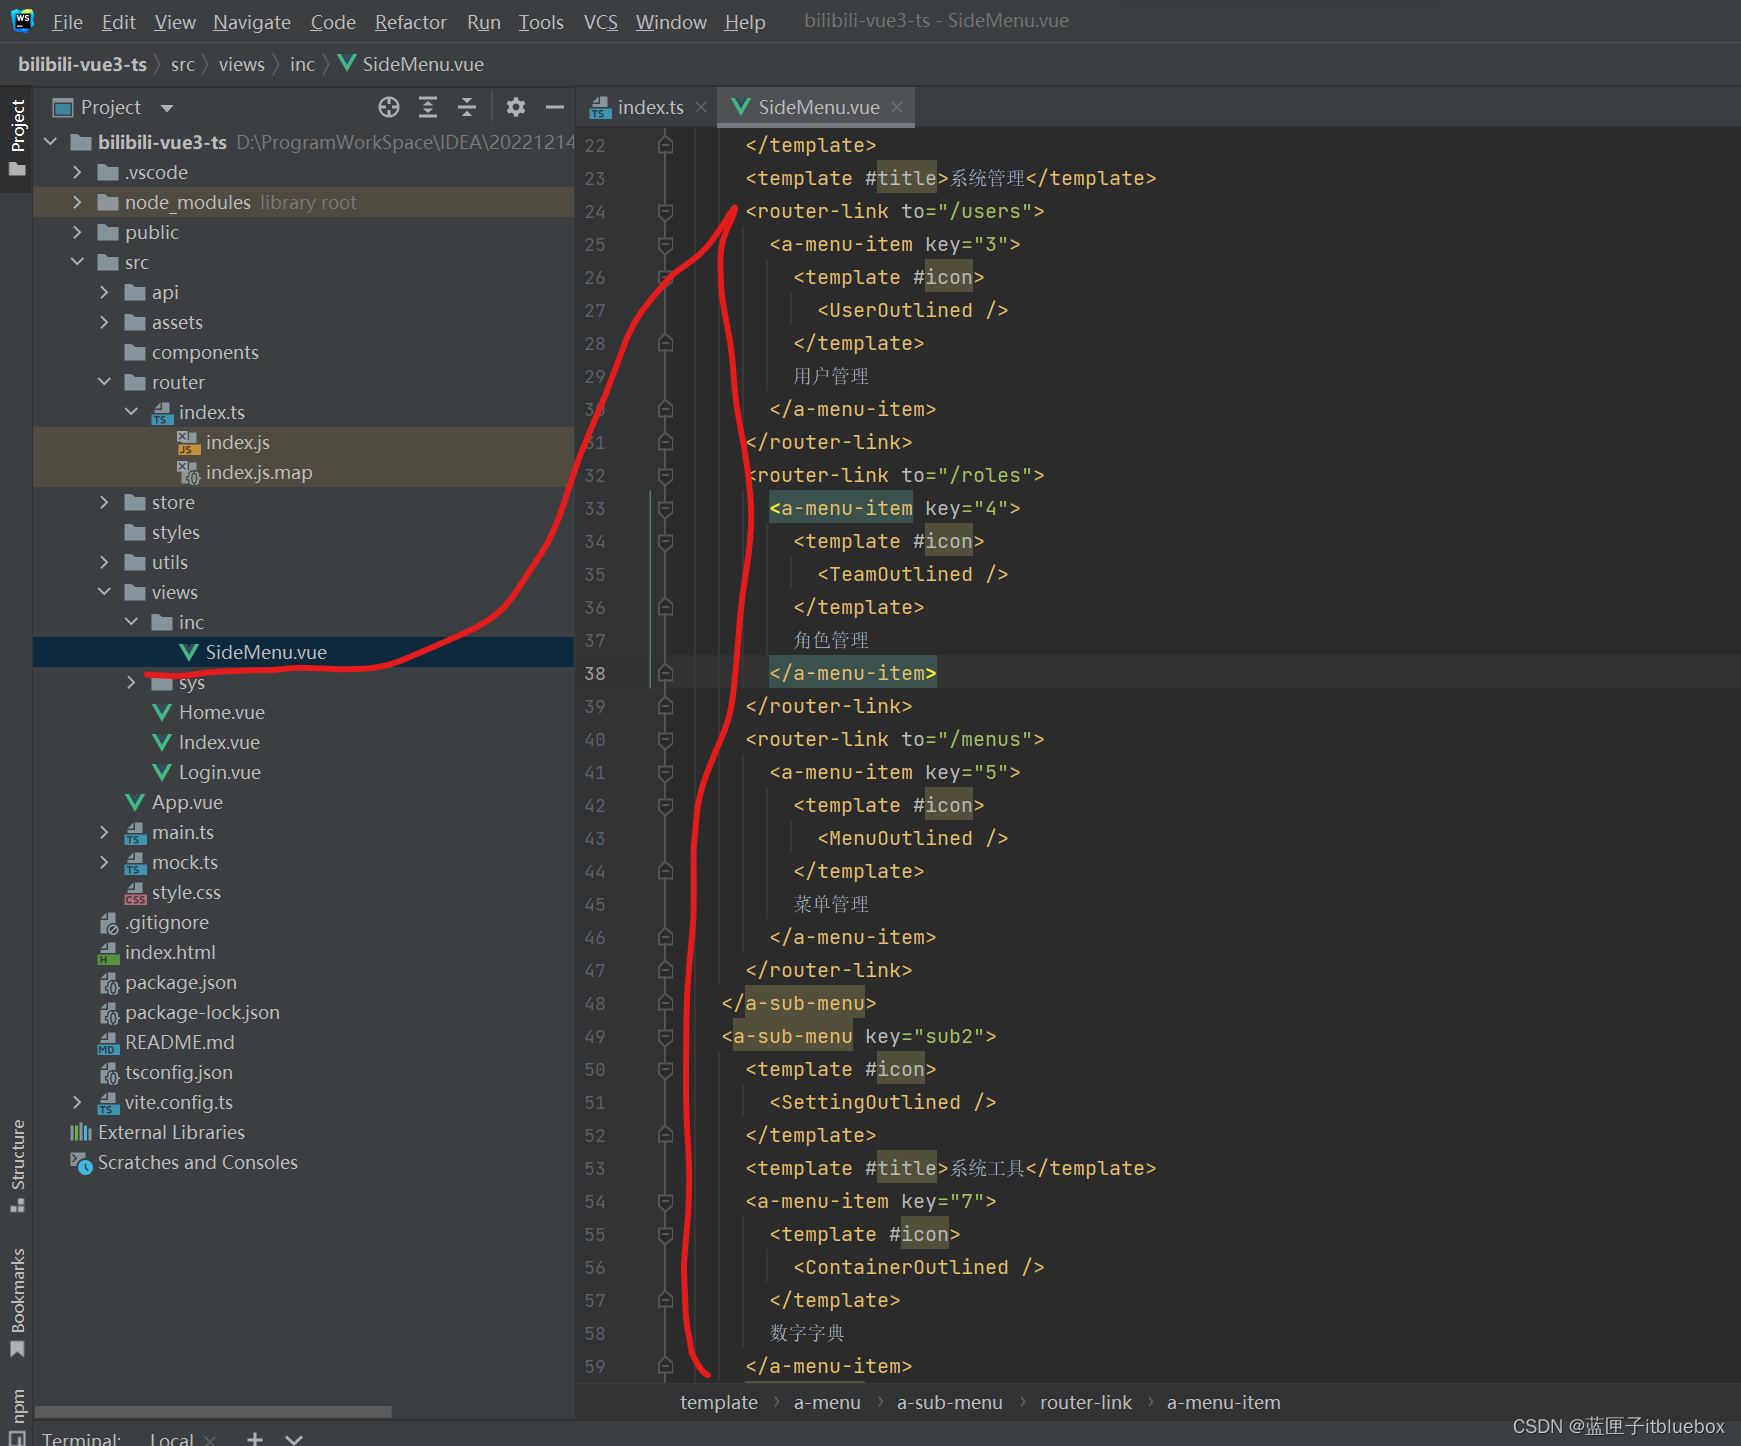Click the locate/select opened file target icon

pyautogui.click(x=389, y=107)
